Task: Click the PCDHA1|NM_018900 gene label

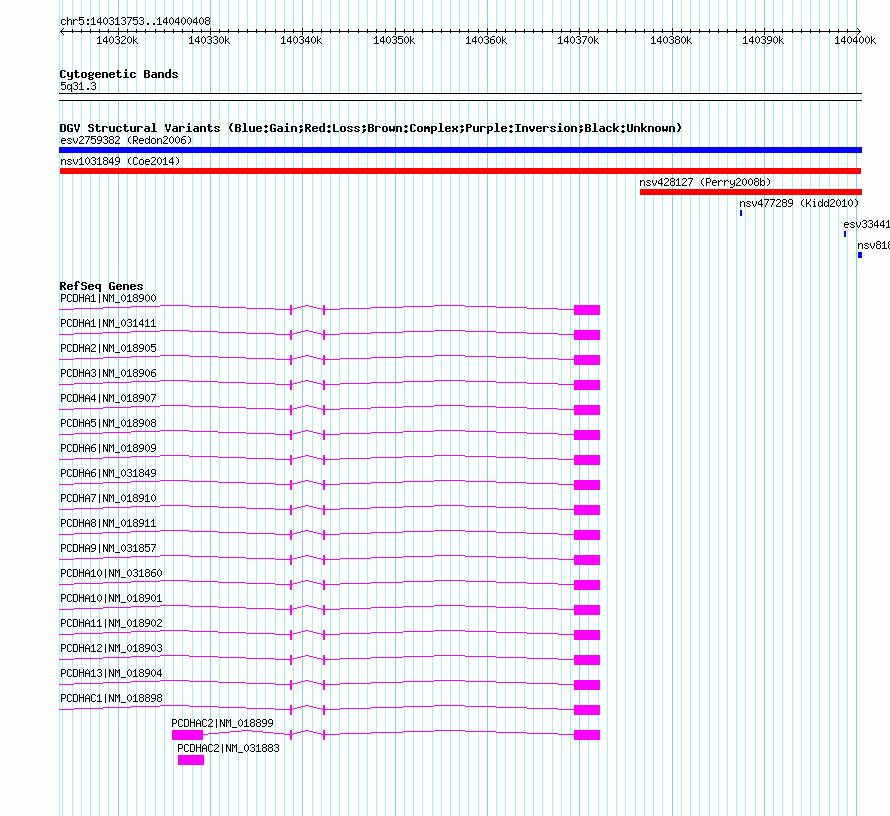Action: point(108,298)
